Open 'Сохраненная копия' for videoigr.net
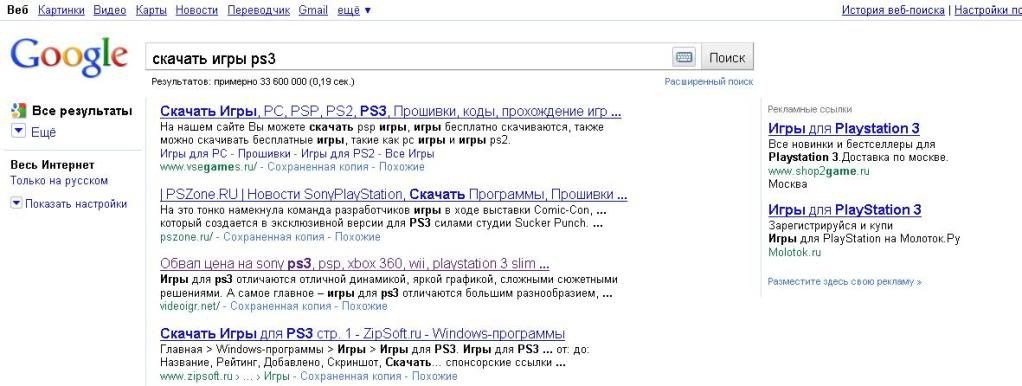Screen dimensions: 1022x386 (x=282, y=306)
